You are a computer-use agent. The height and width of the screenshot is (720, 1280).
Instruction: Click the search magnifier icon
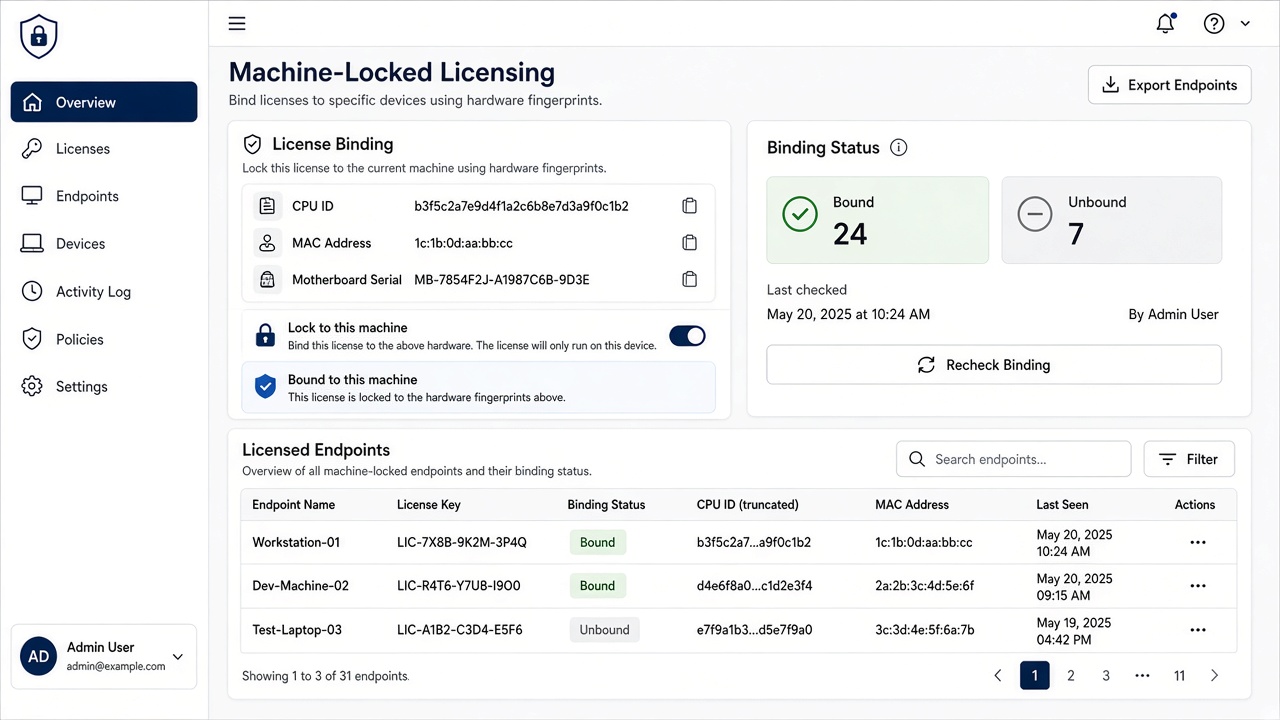(917, 459)
